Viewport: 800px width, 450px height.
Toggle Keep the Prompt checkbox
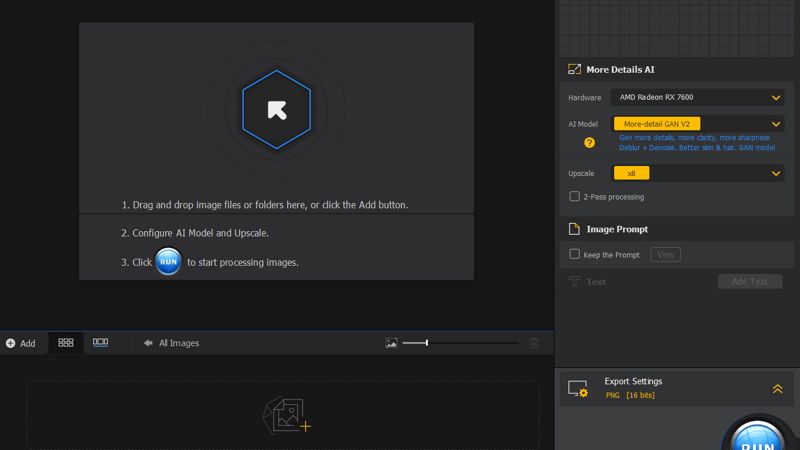tap(574, 254)
